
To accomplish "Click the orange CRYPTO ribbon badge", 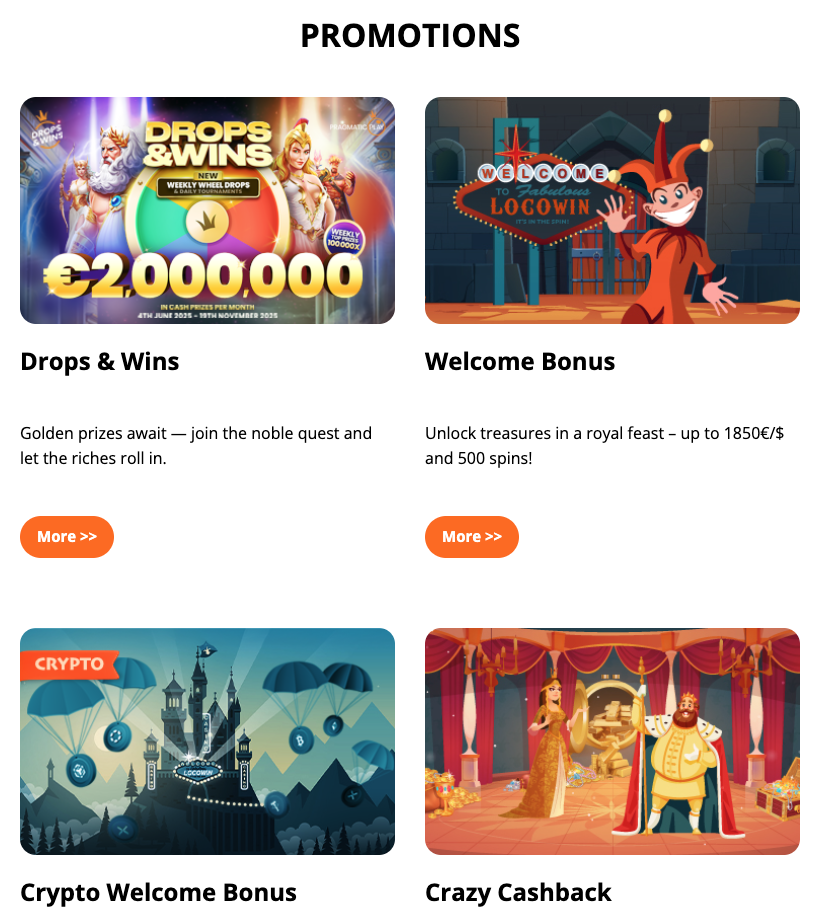I will point(69,665).
